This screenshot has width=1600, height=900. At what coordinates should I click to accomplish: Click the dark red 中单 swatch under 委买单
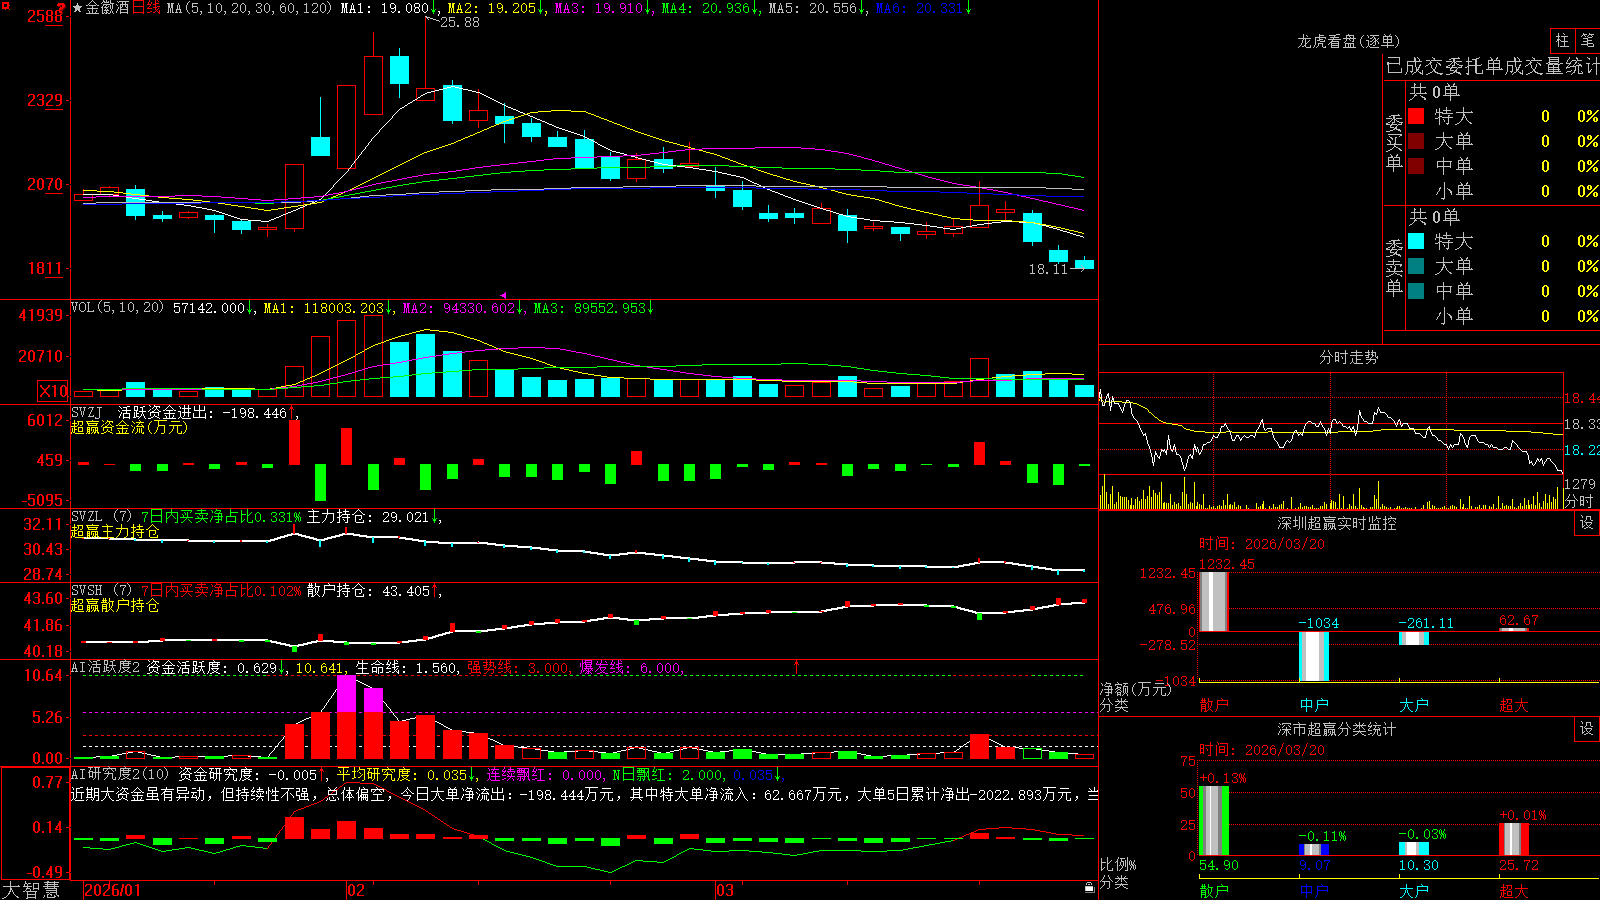point(1416,166)
